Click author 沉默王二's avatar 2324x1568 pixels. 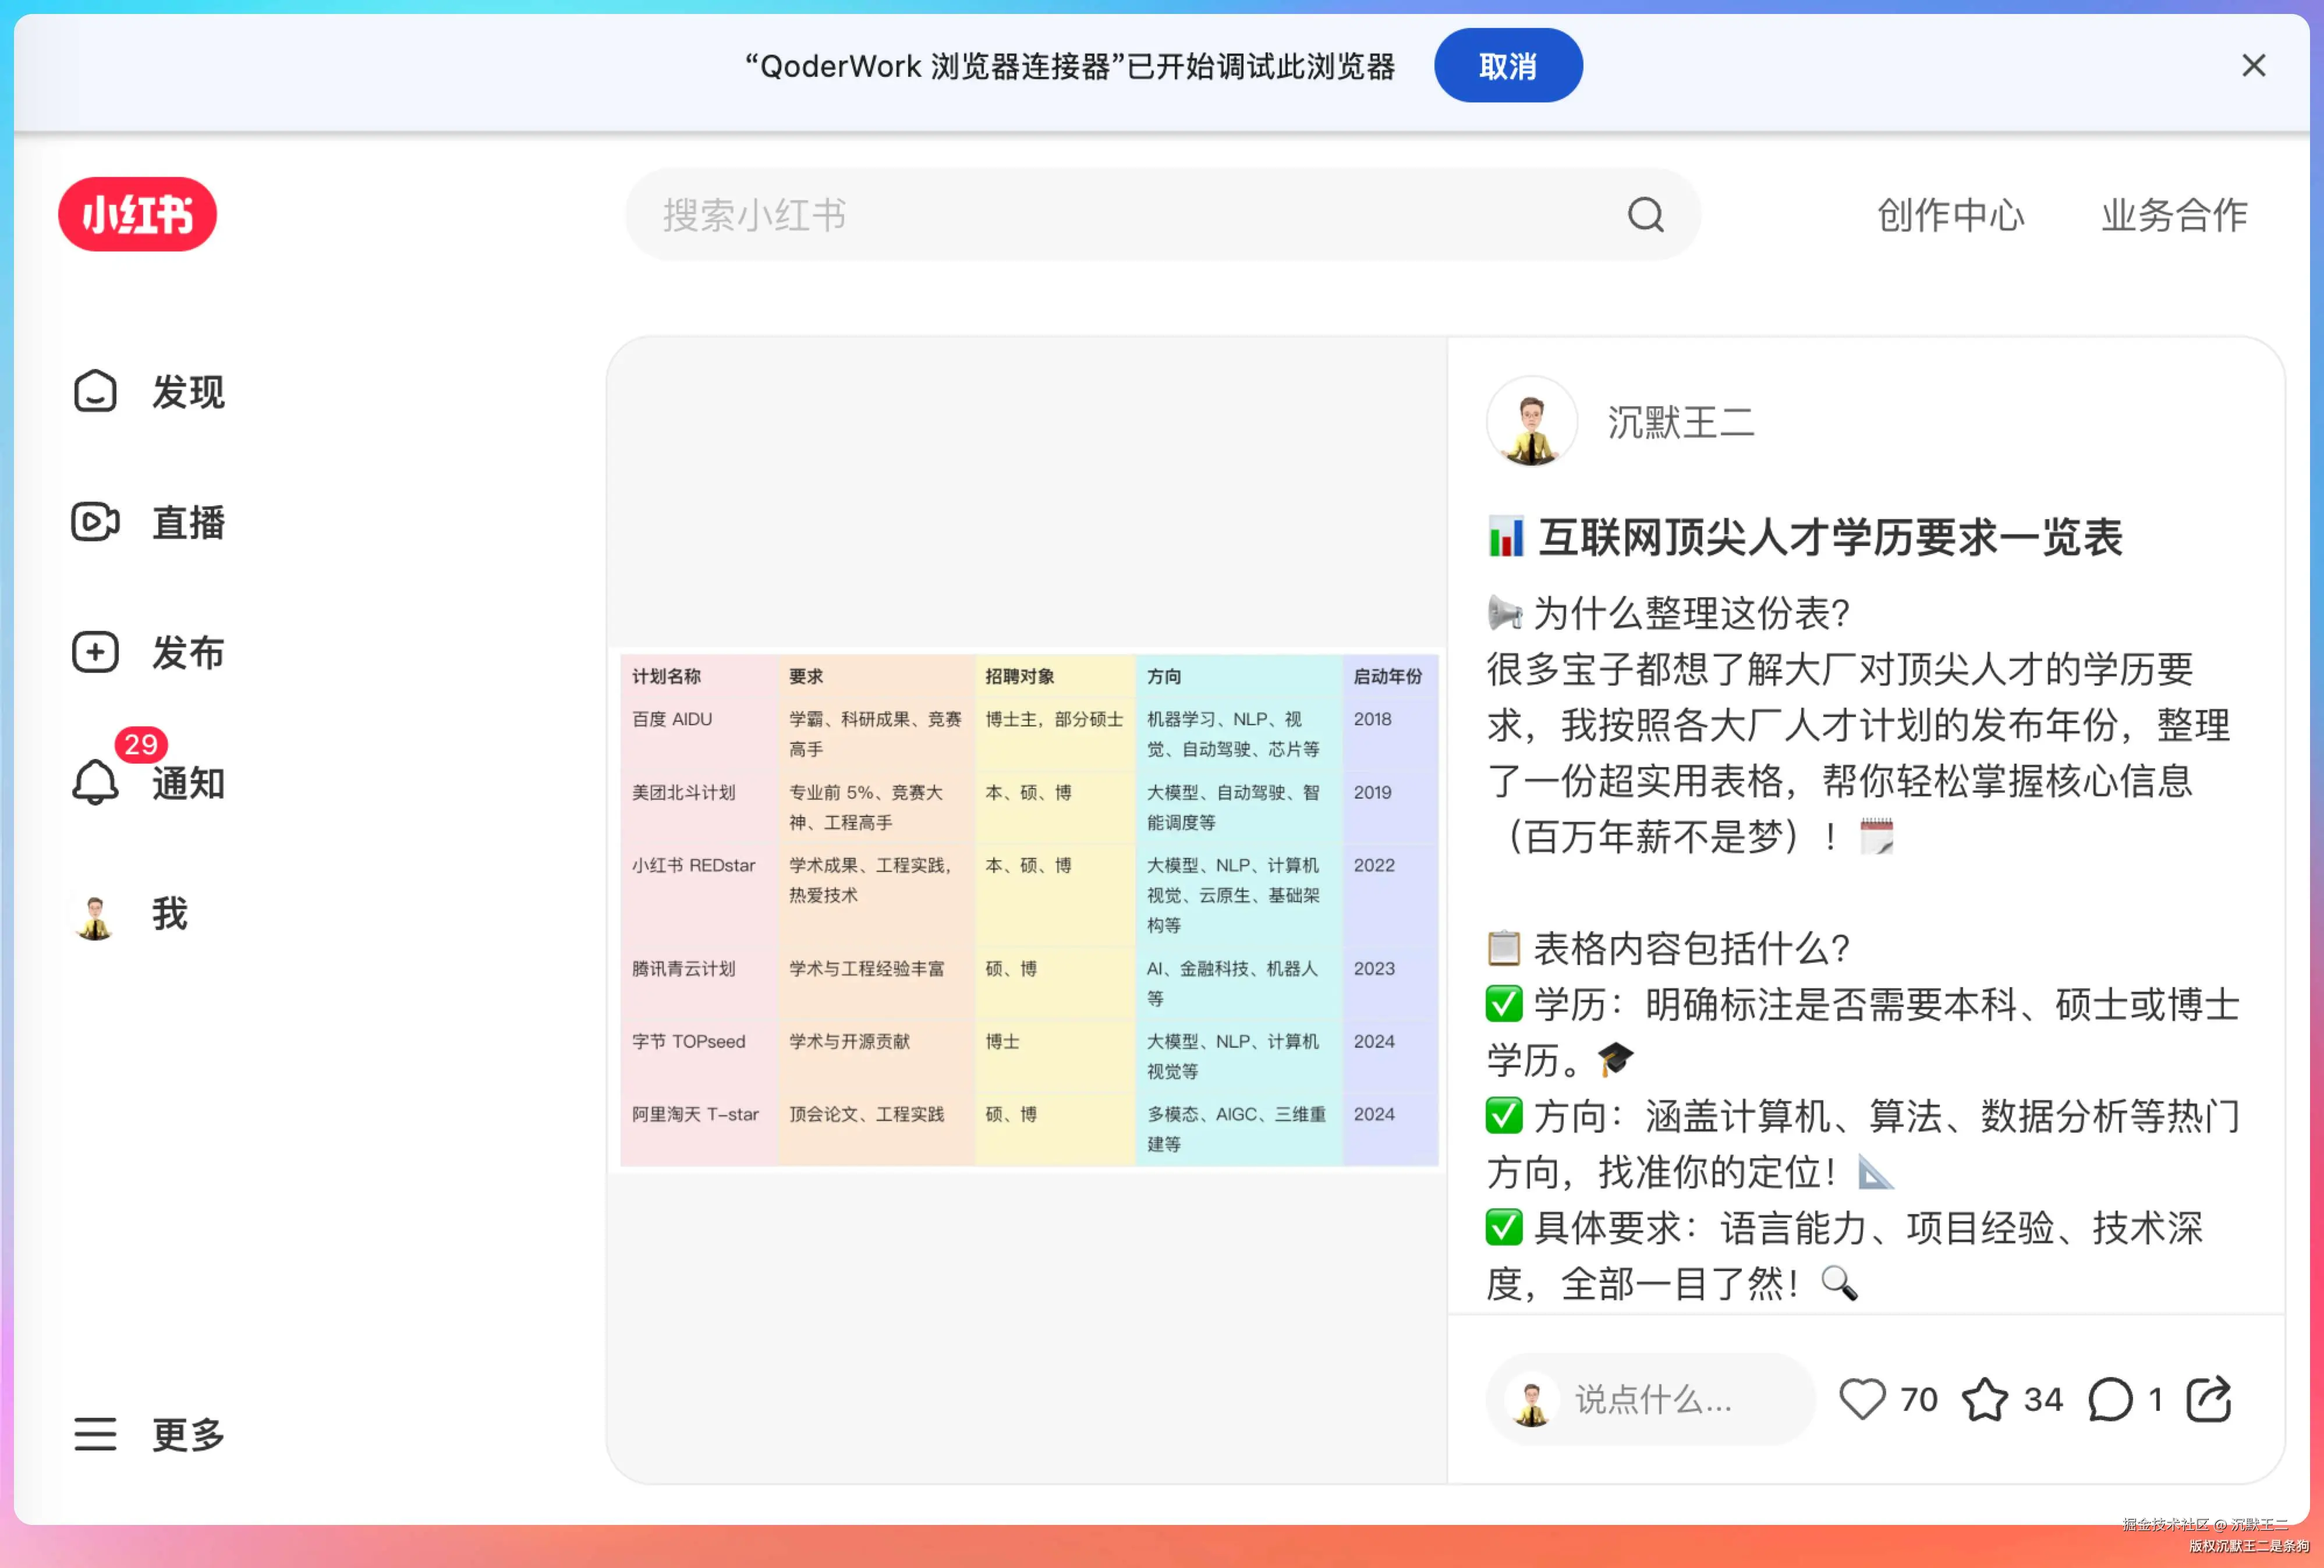pyautogui.click(x=1531, y=422)
